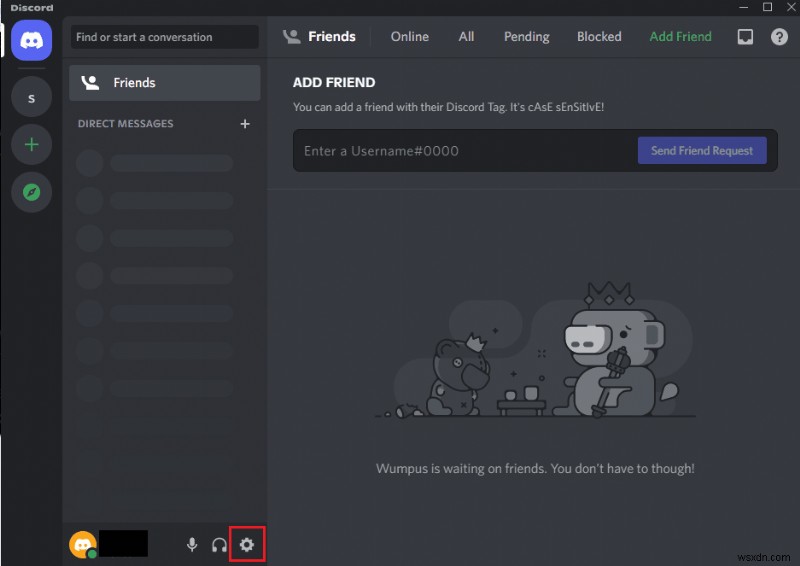This screenshot has width=800, height=566.
Task: Deafen with headphones icon
Action: tap(219, 545)
